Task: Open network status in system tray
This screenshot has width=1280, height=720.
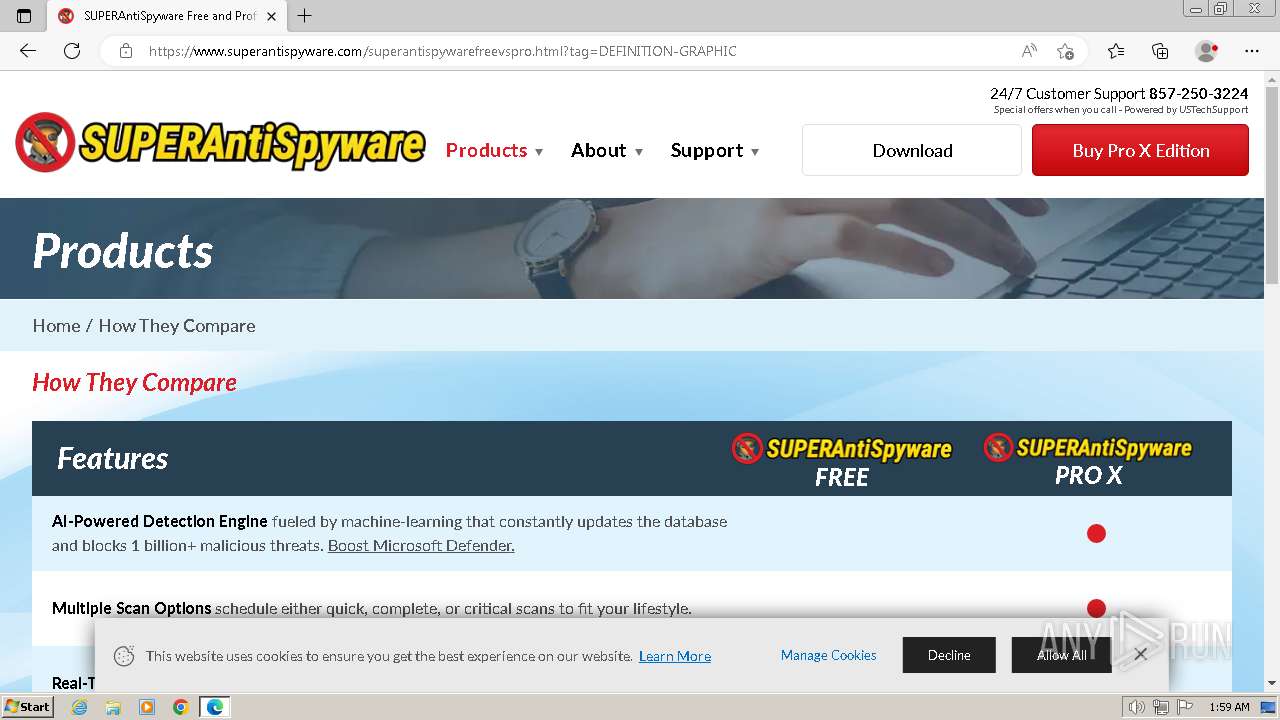Action: tap(1160, 707)
